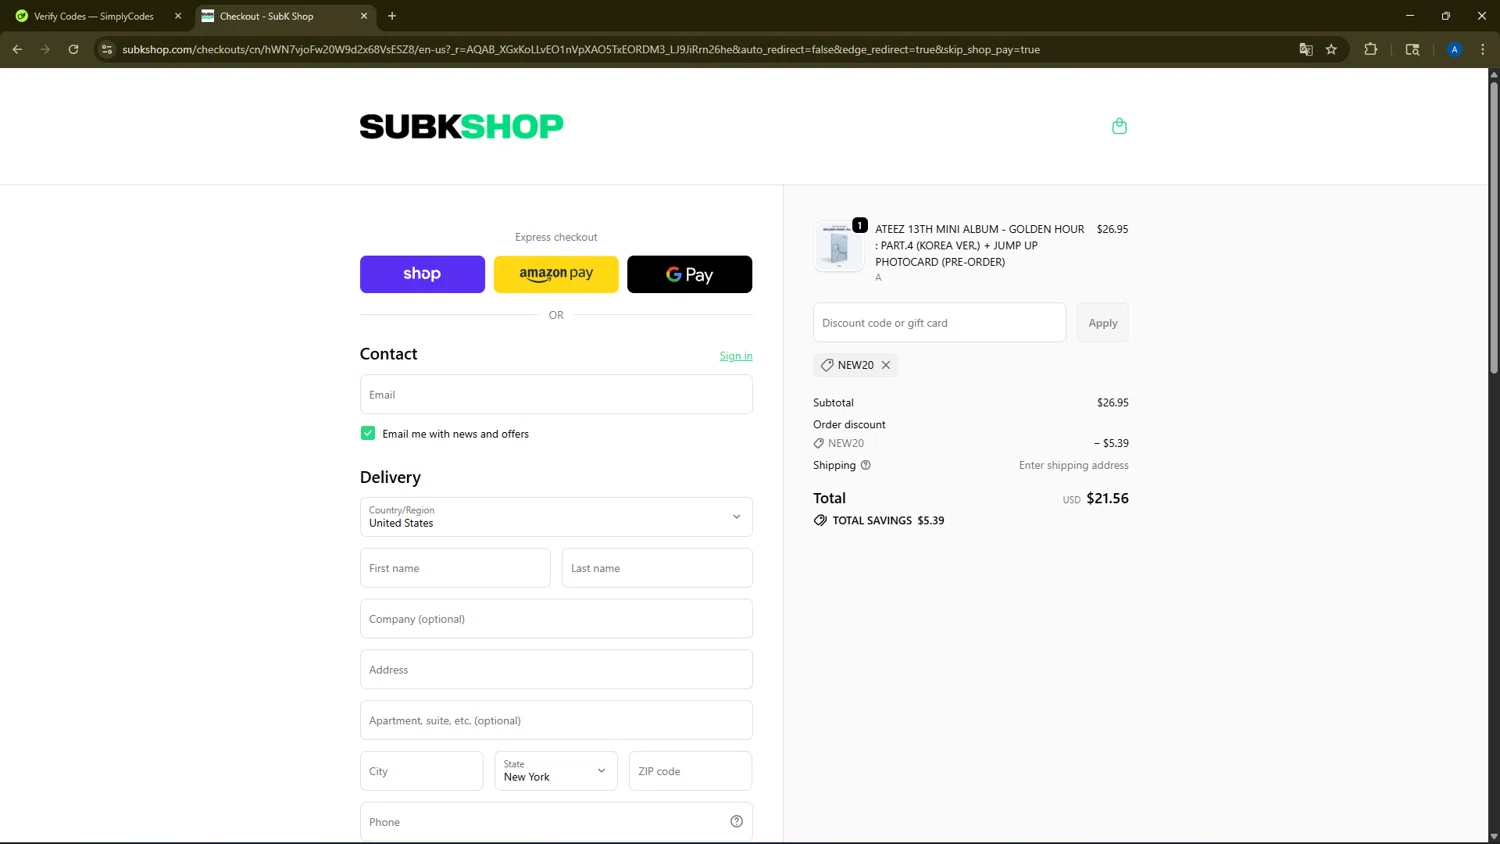Open site information icon in address bar
1500x844 pixels.
pos(107,49)
